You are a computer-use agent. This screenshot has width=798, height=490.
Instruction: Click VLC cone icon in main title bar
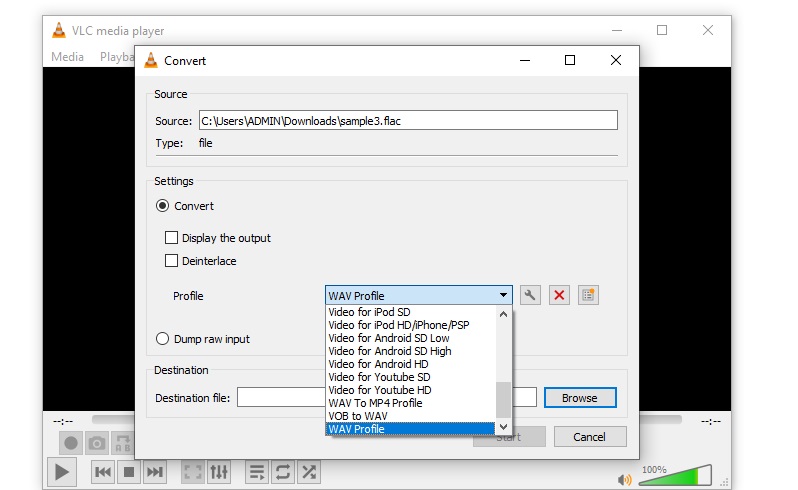59,31
